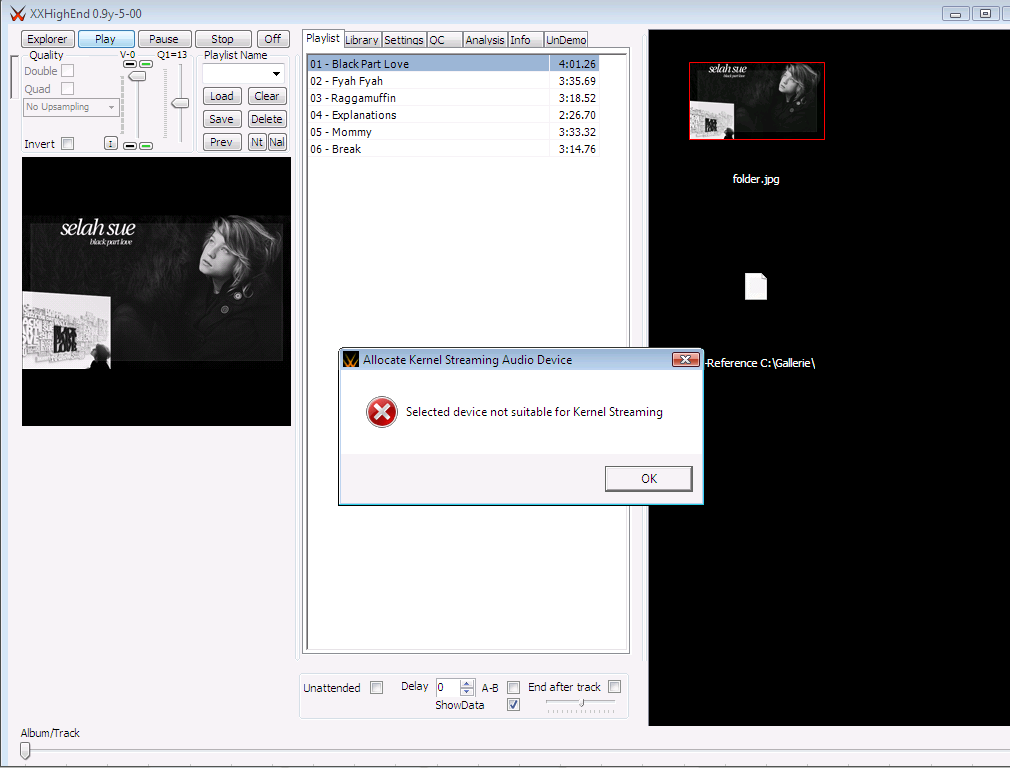Viewport: 1010px width, 768px height.
Task: Click the red error icon in the dialog
Action: pyautogui.click(x=382, y=412)
